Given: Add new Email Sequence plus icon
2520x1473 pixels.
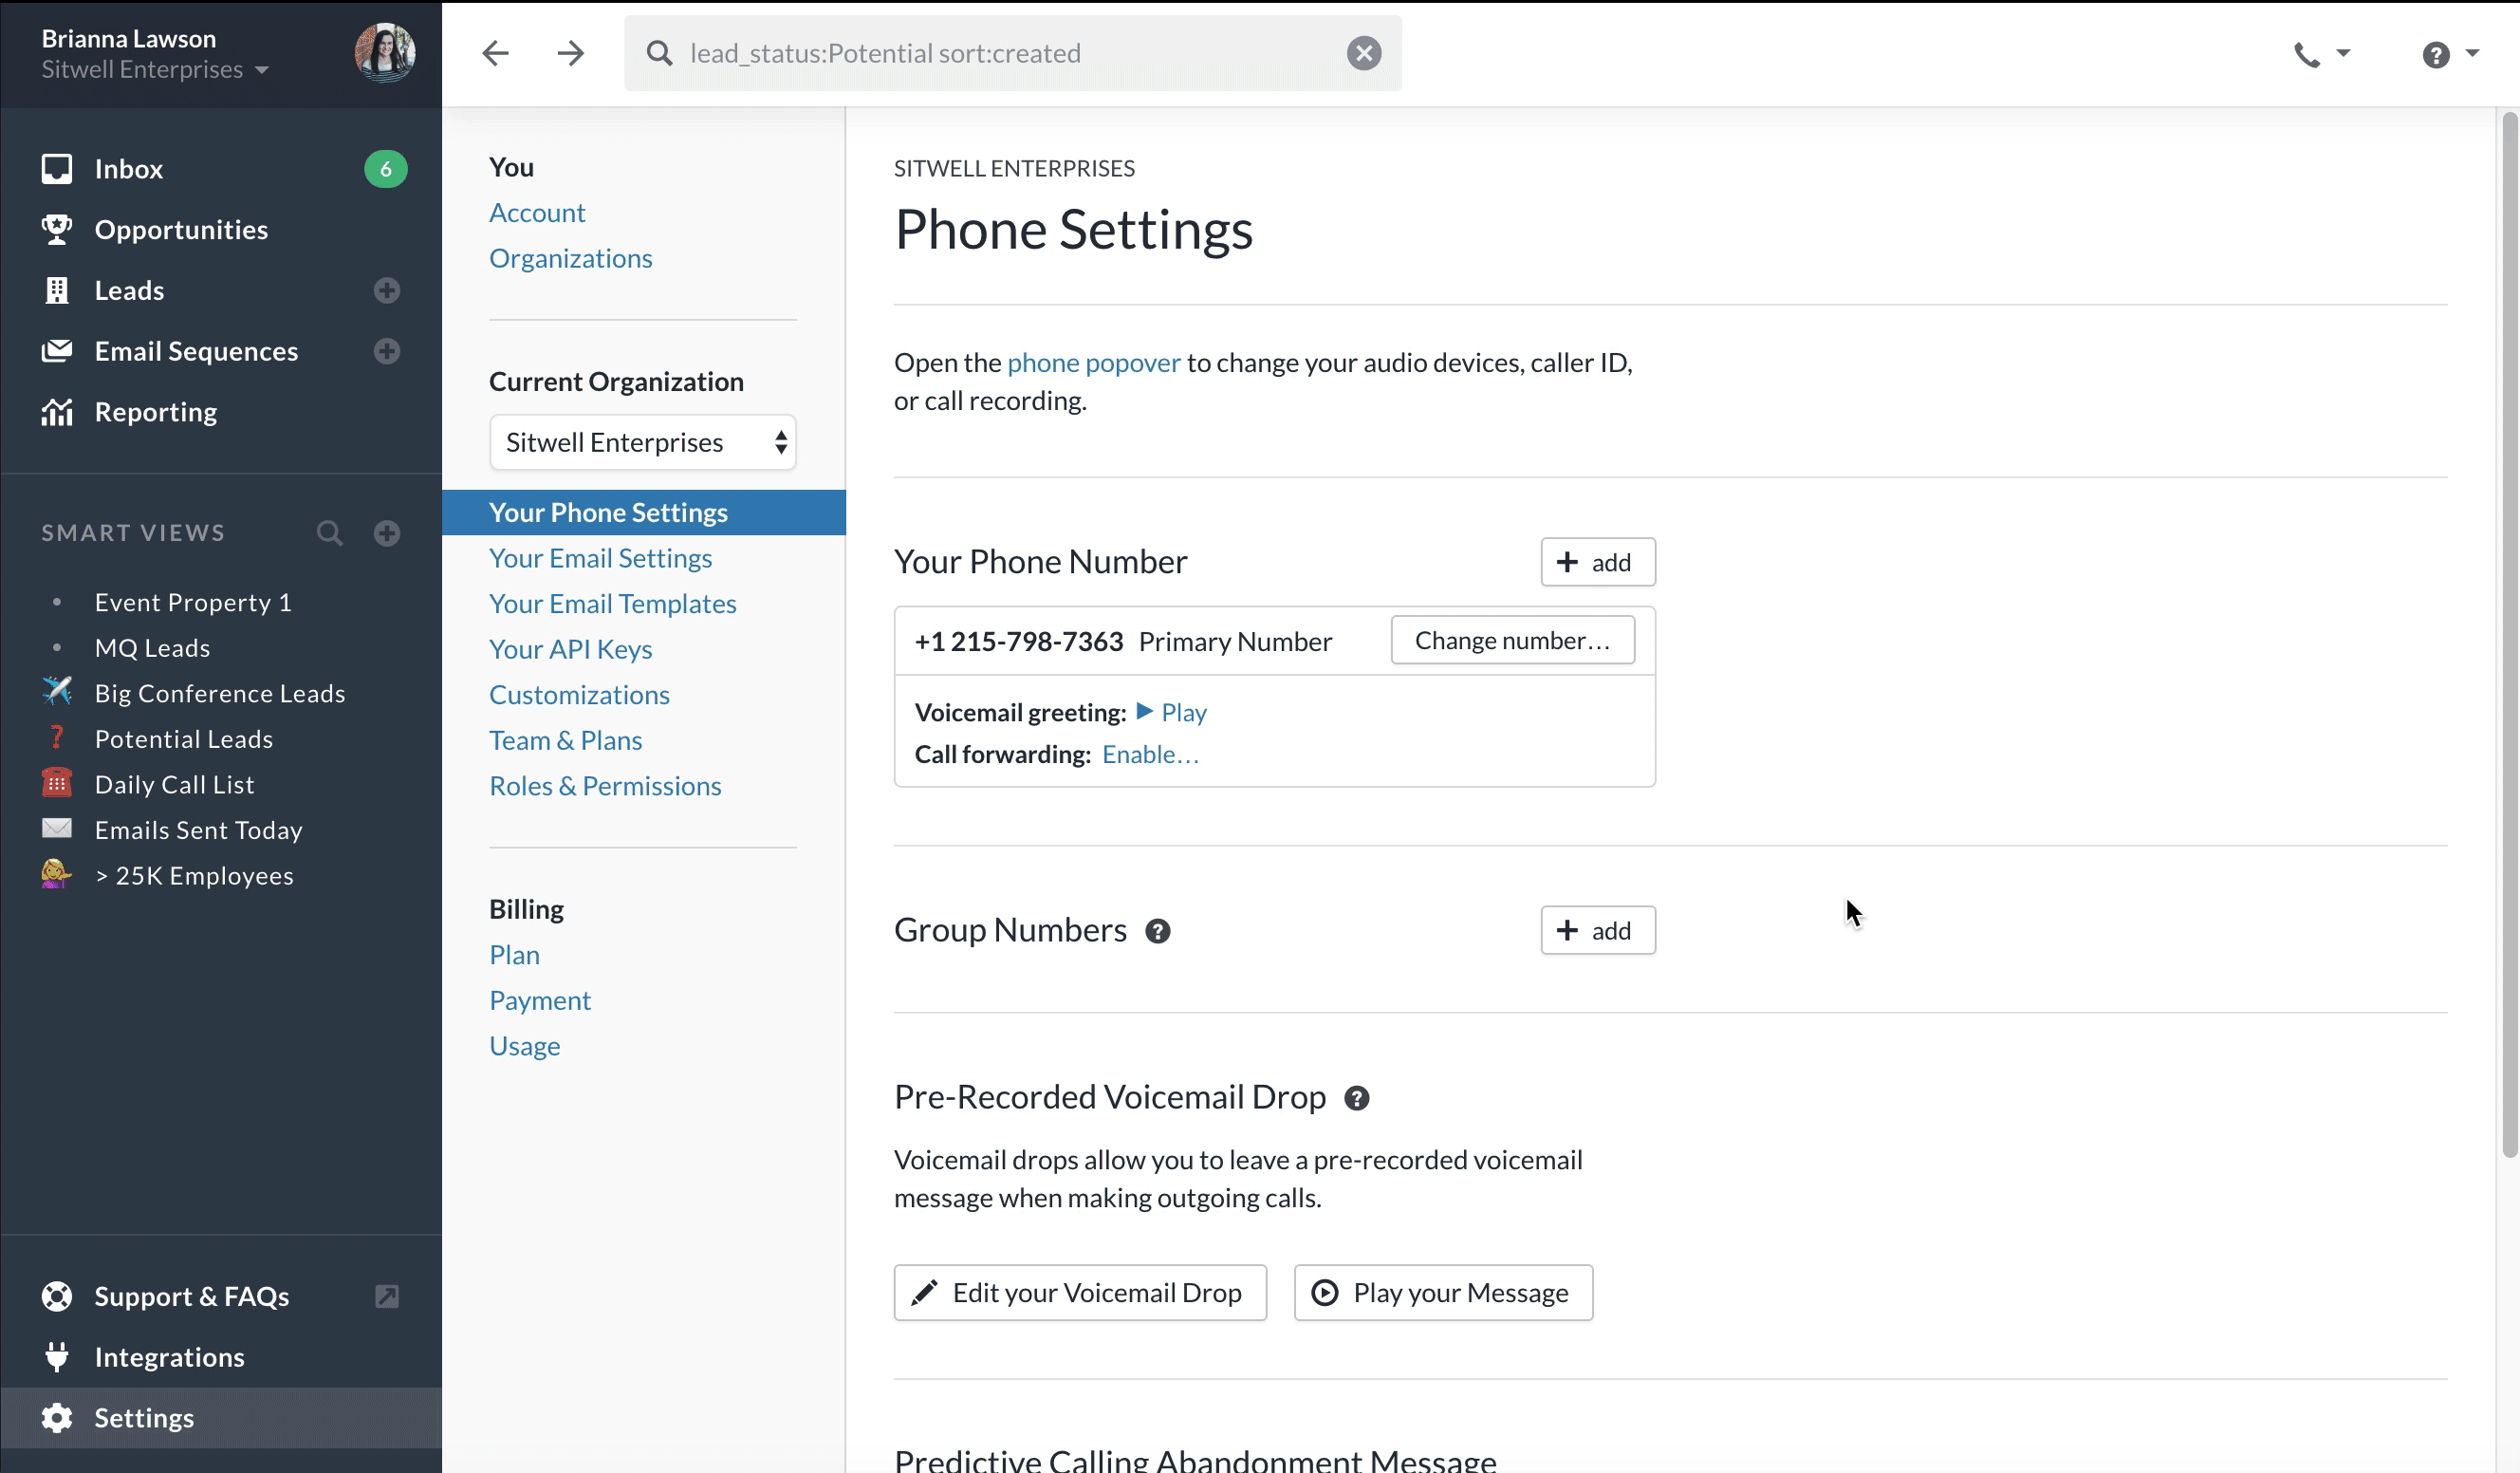Looking at the screenshot, I should pos(387,351).
